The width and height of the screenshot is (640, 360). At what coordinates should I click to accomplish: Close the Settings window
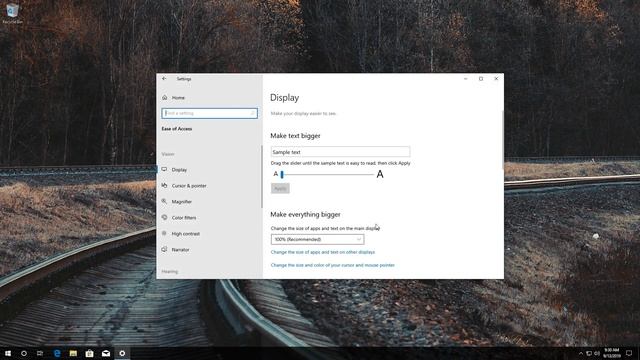point(496,79)
